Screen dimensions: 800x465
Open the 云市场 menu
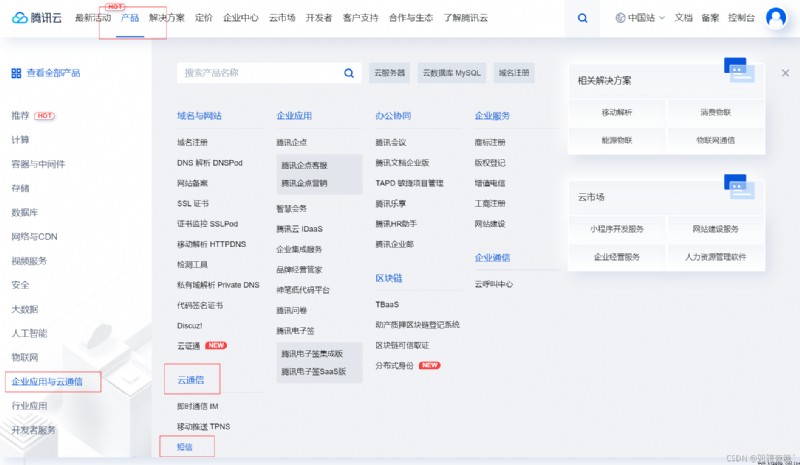282,18
